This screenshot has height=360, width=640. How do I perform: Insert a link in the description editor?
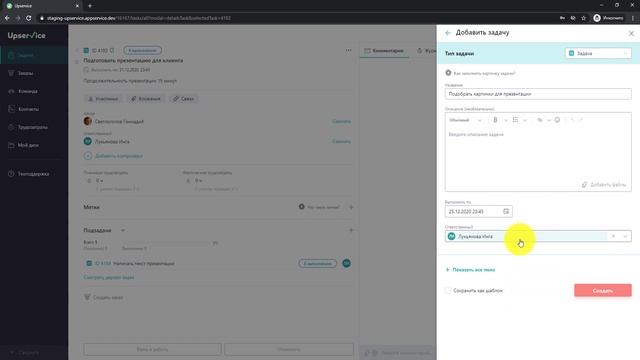tap(540, 120)
